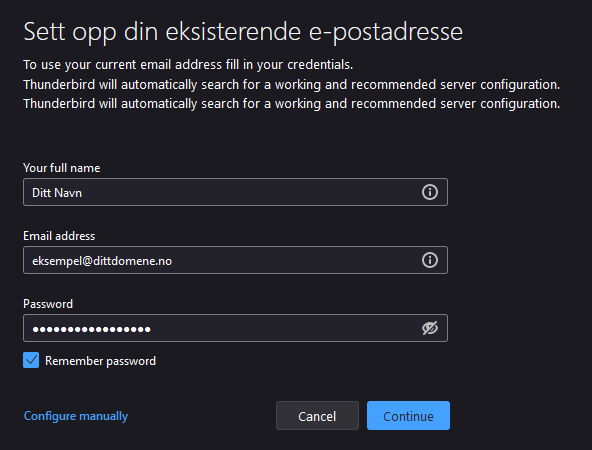Open the Configure manually link
Viewport: 592px width, 450px height.
pyautogui.click(x=76, y=416)
